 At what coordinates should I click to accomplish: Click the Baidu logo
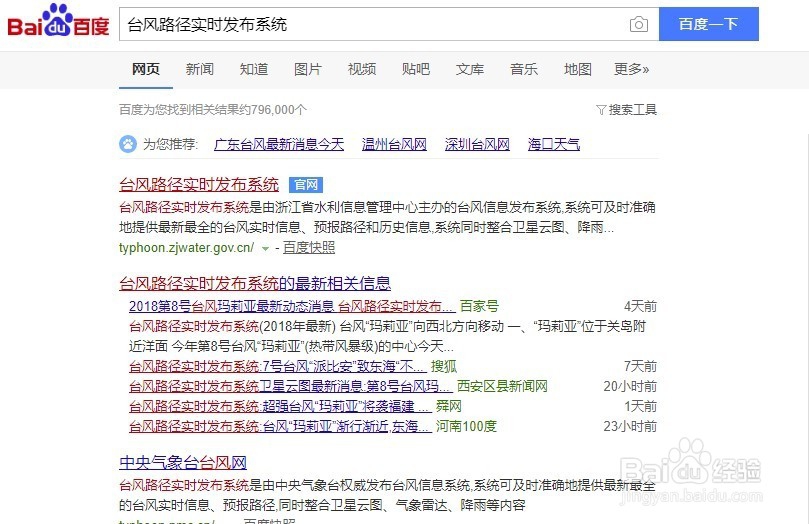58,22
